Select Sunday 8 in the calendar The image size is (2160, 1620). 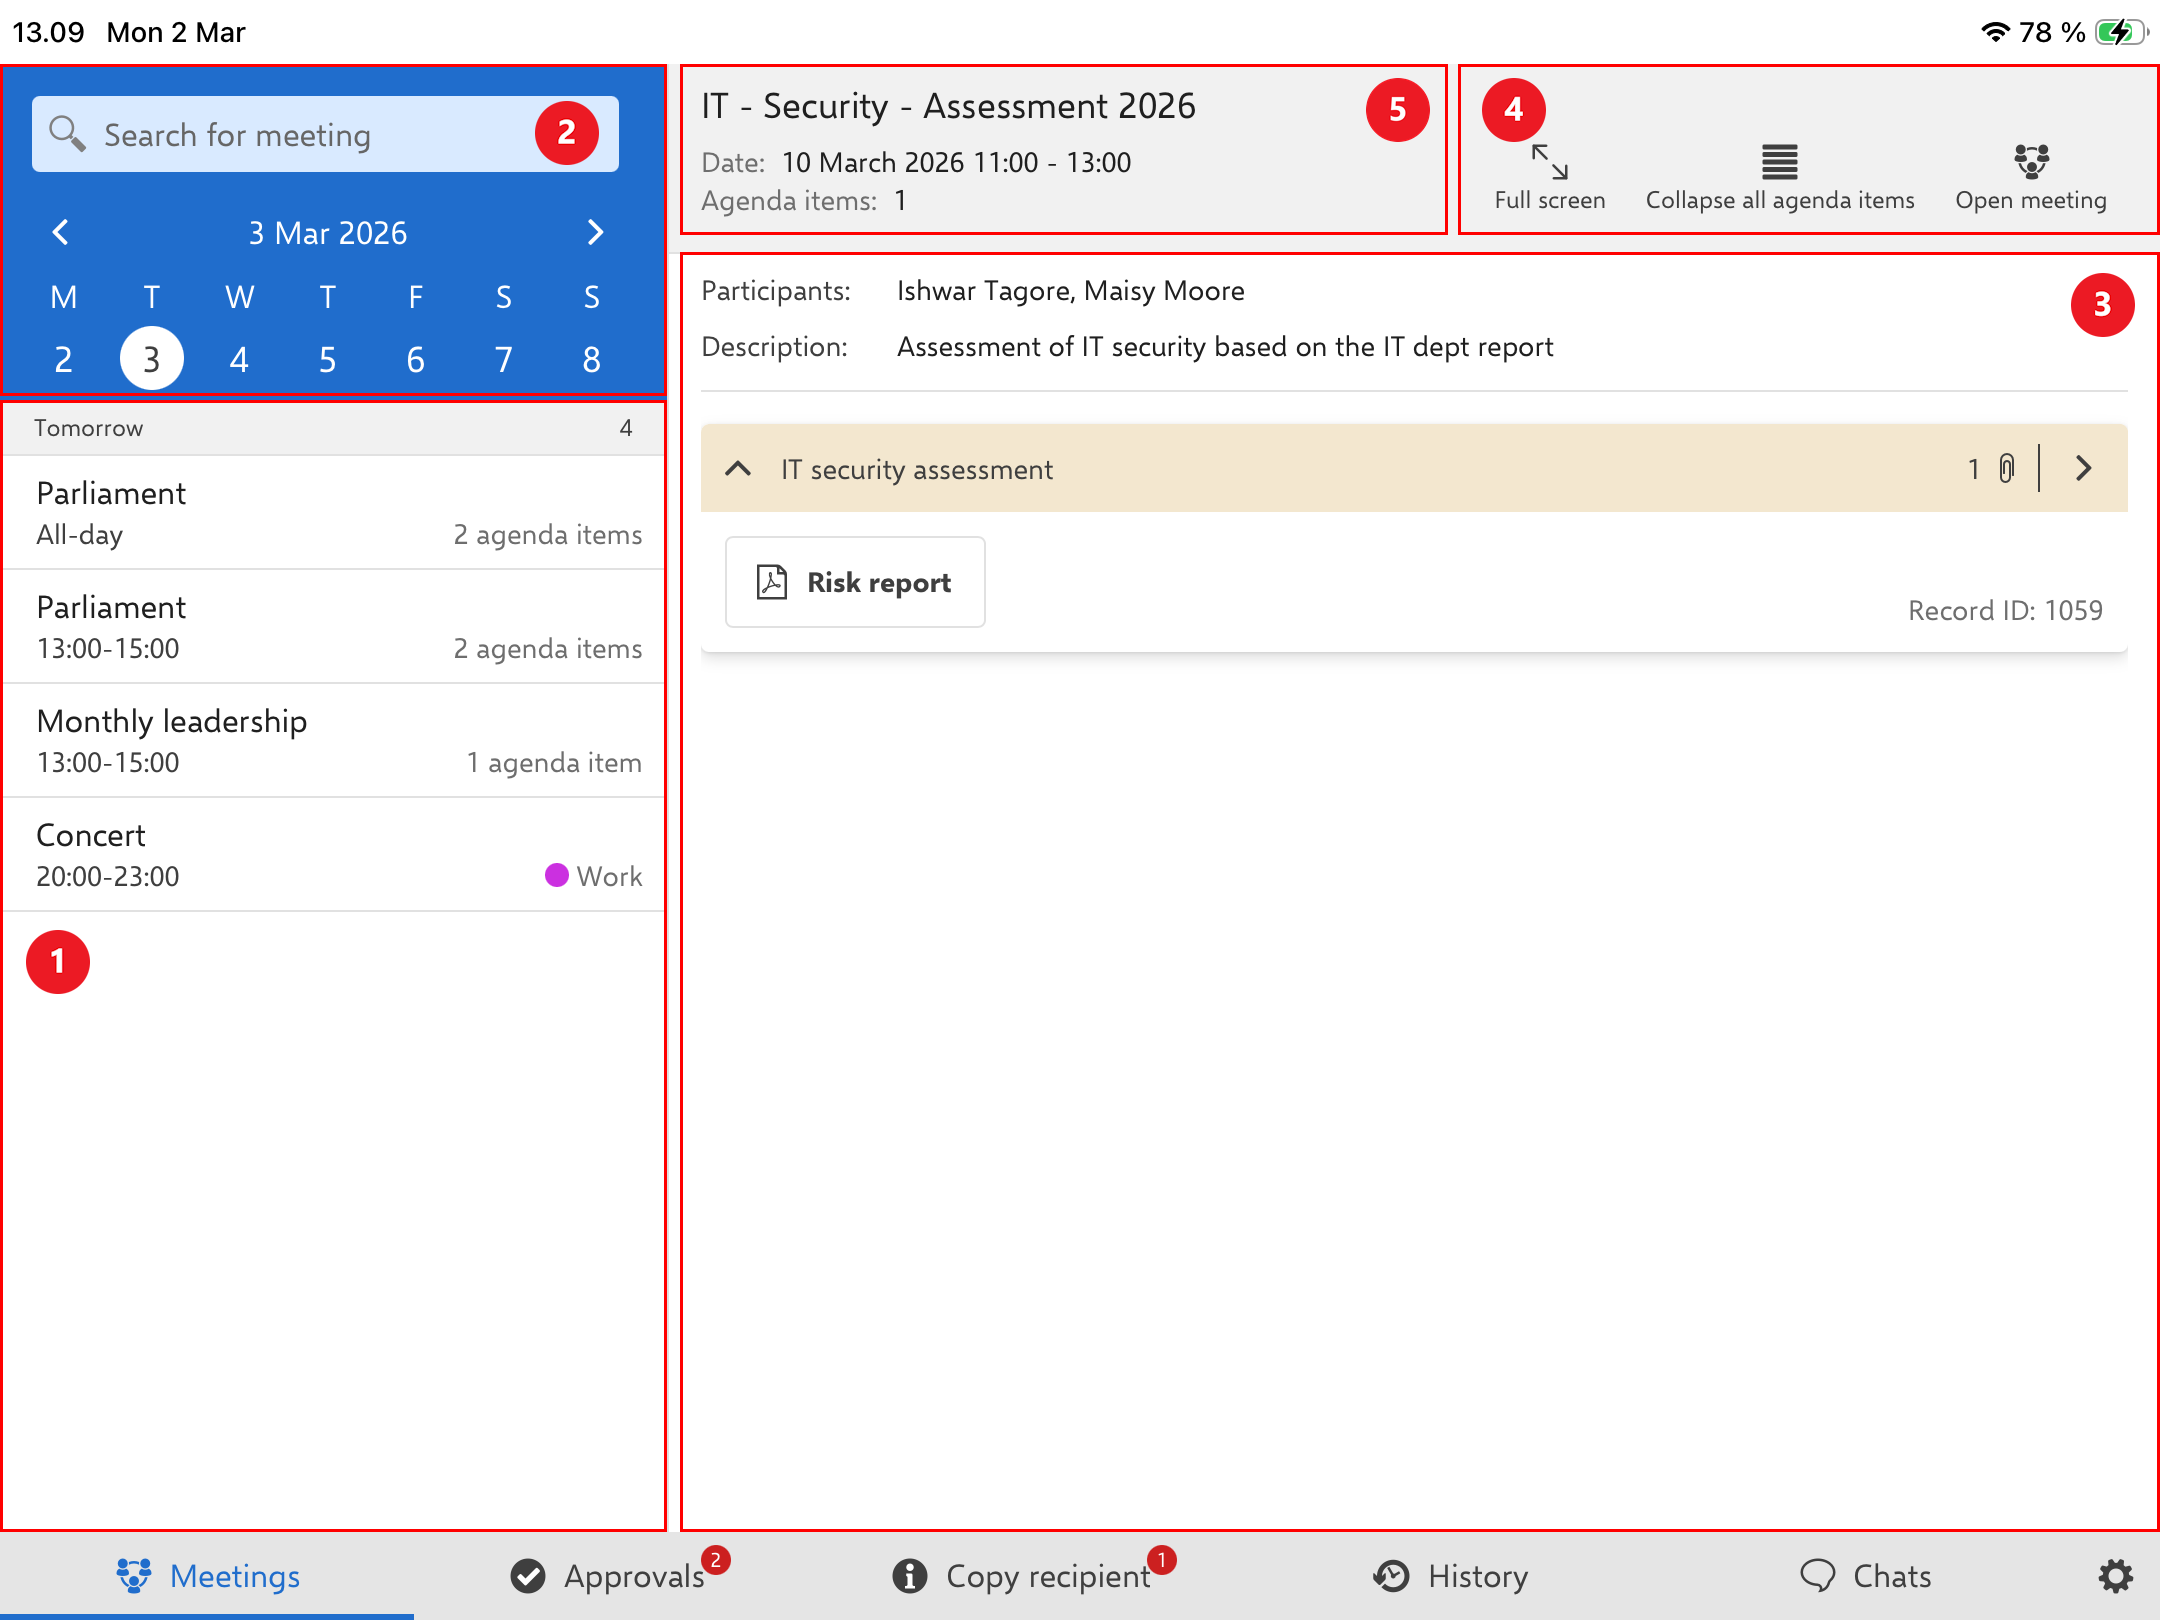(x=591, y=359)
